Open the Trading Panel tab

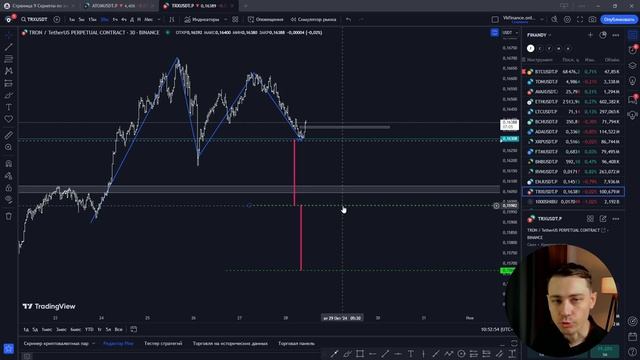click(x=297, y=344)
